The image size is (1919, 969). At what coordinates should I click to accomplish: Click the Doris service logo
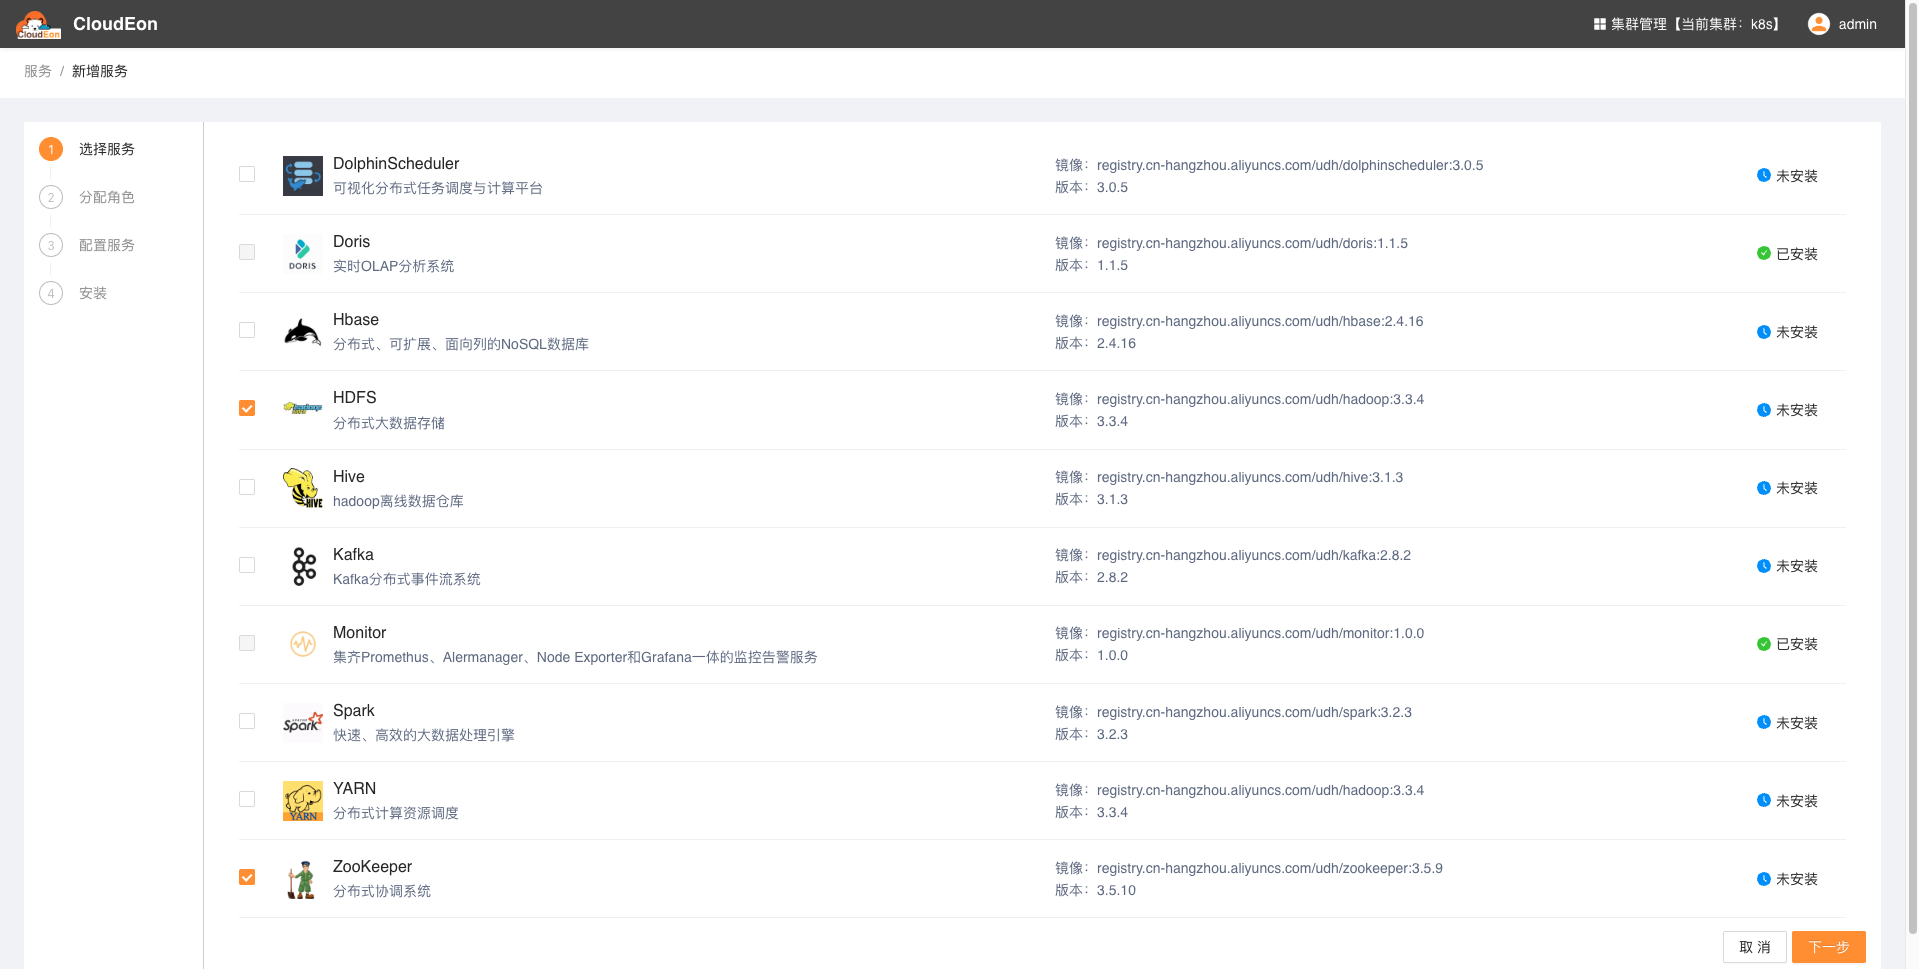pyautogui.click(x=303, y=254)
